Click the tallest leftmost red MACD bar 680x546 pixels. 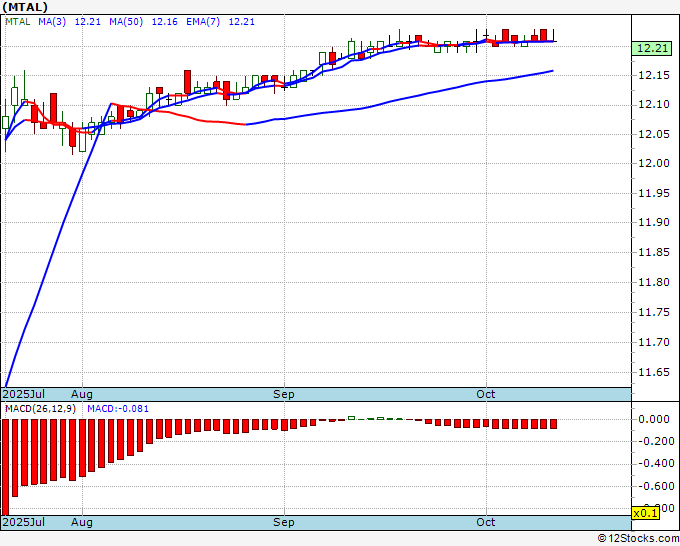6,467
